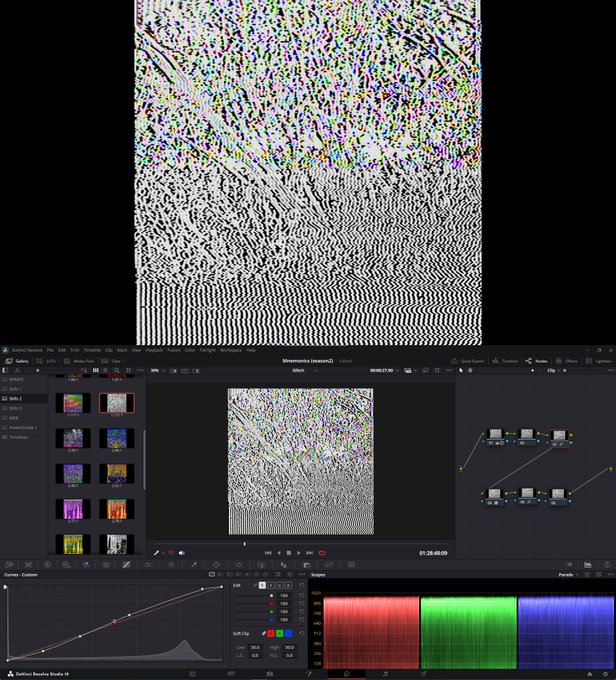
Task: Switch gallery to thumbnail grid view
Action: pyautogui.click(x=96, y=370)
